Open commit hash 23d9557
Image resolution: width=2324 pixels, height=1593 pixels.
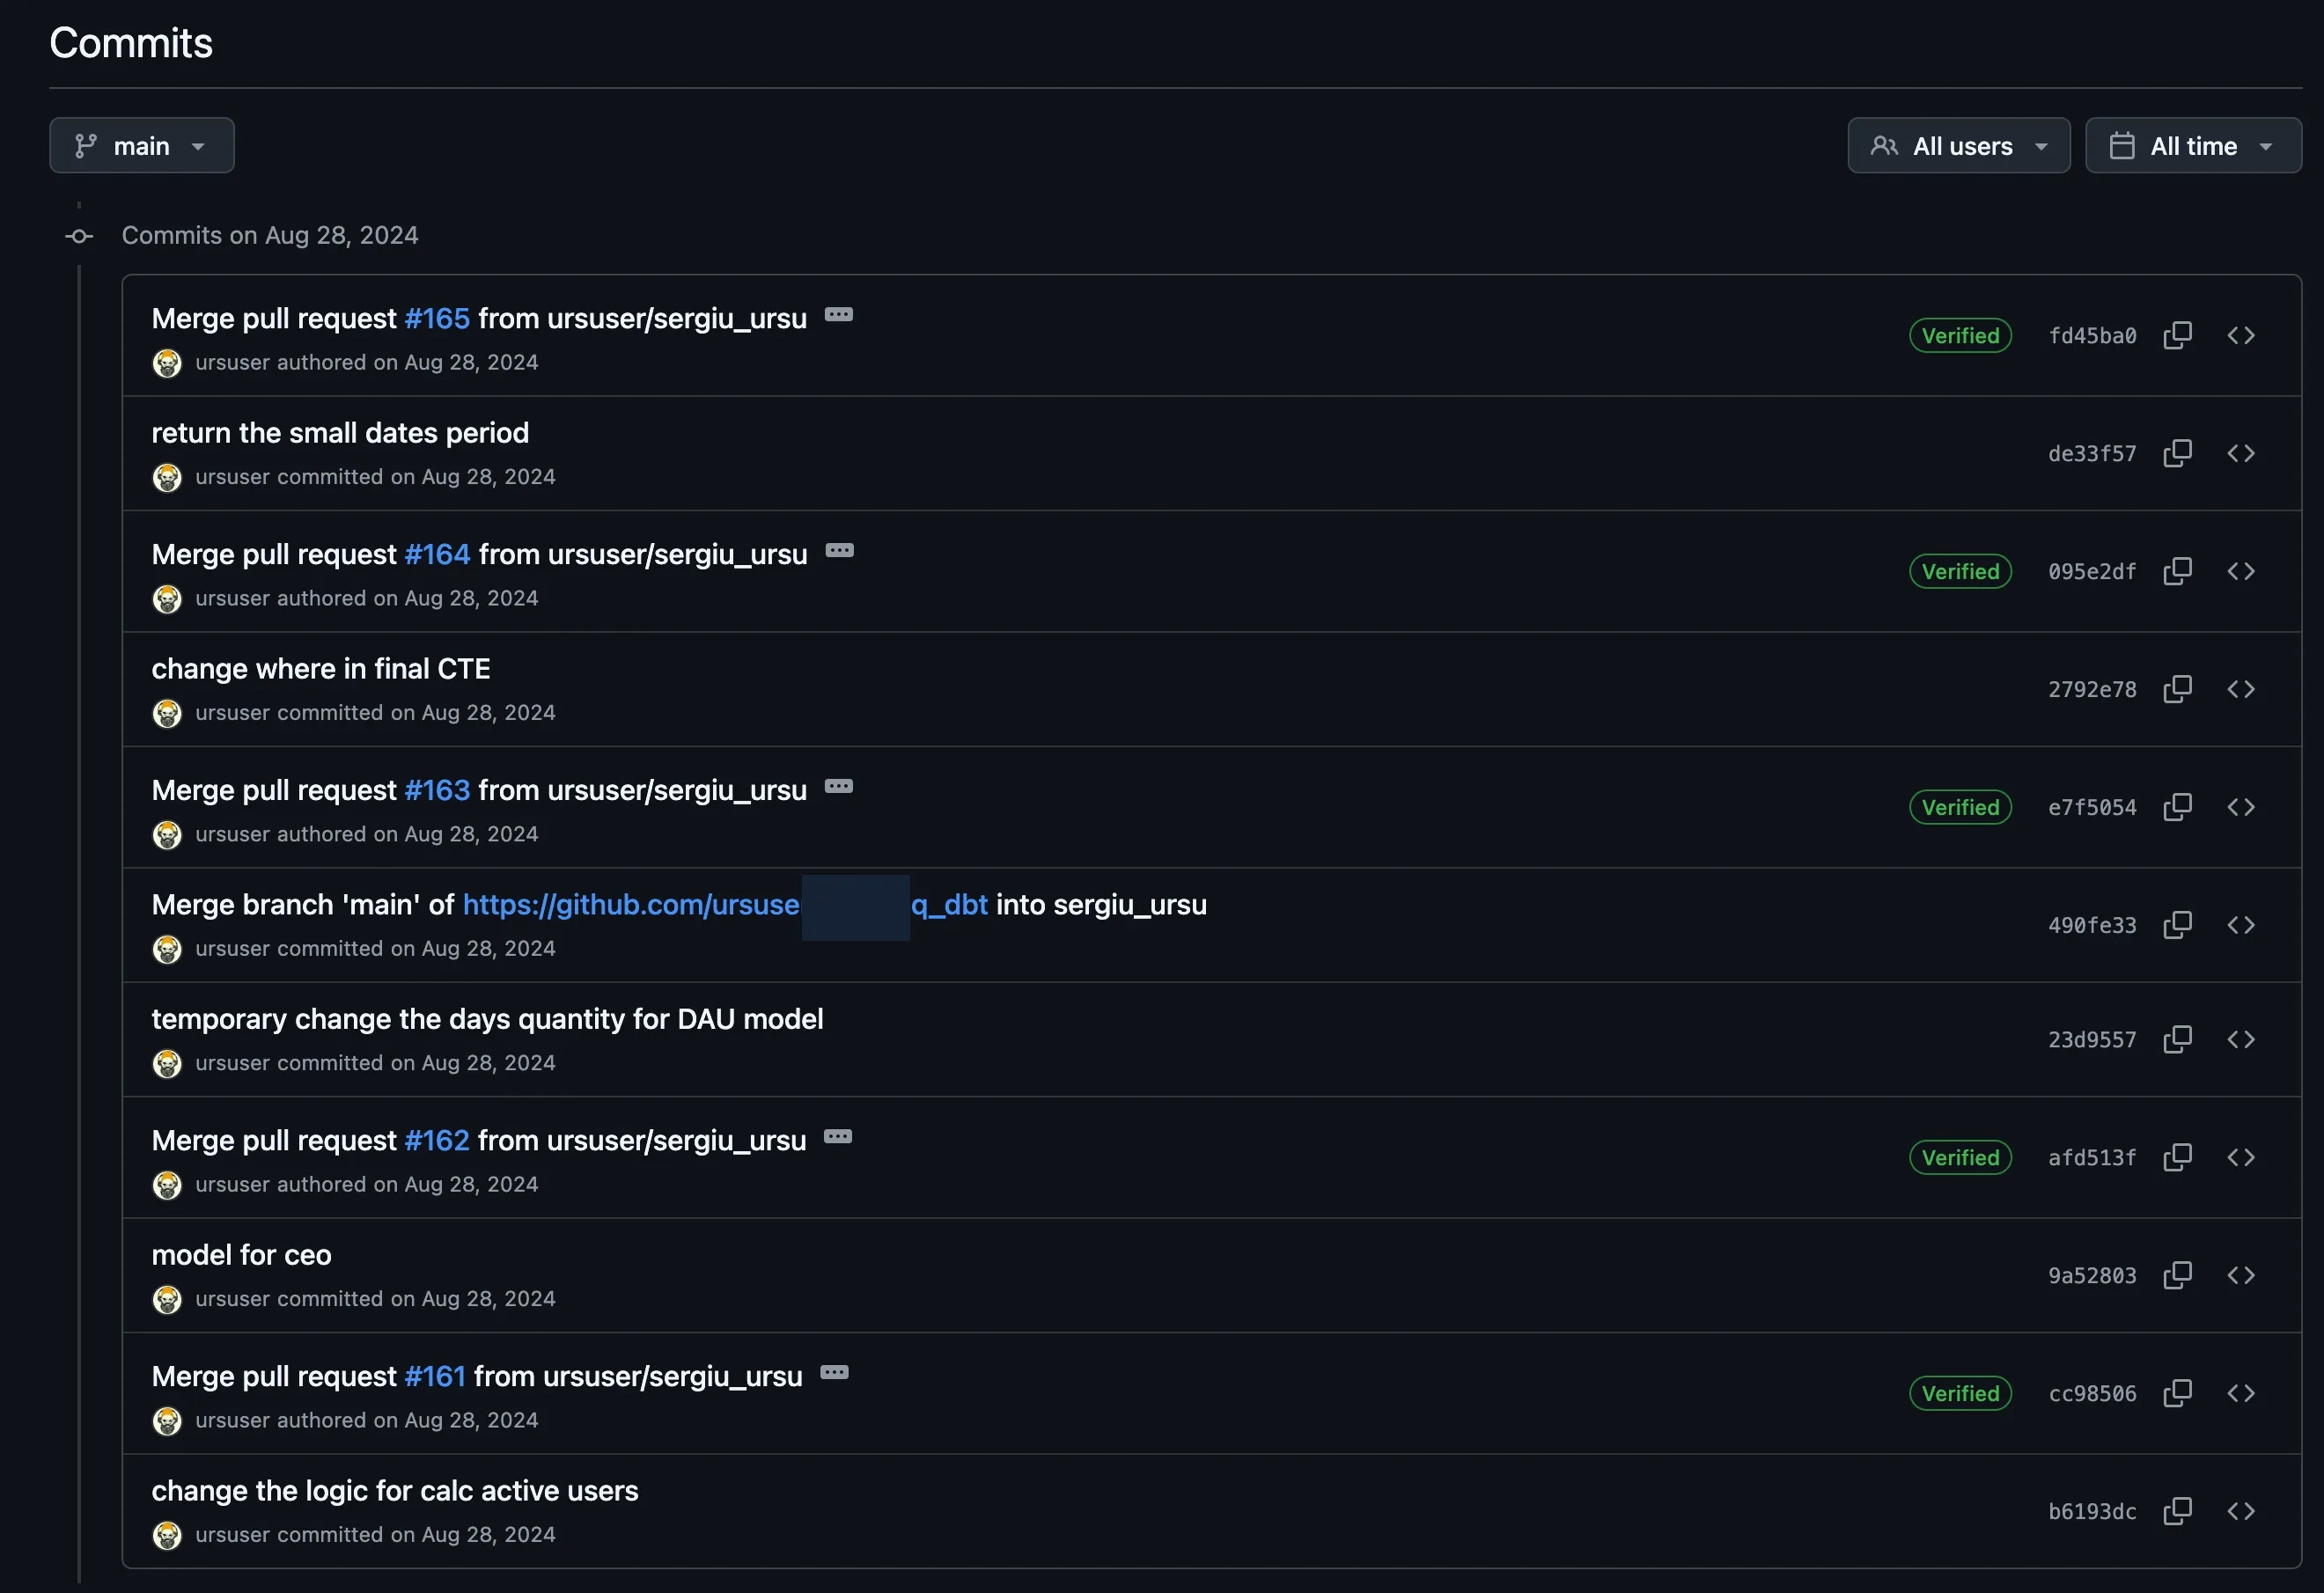(x=2091, y=1040)
